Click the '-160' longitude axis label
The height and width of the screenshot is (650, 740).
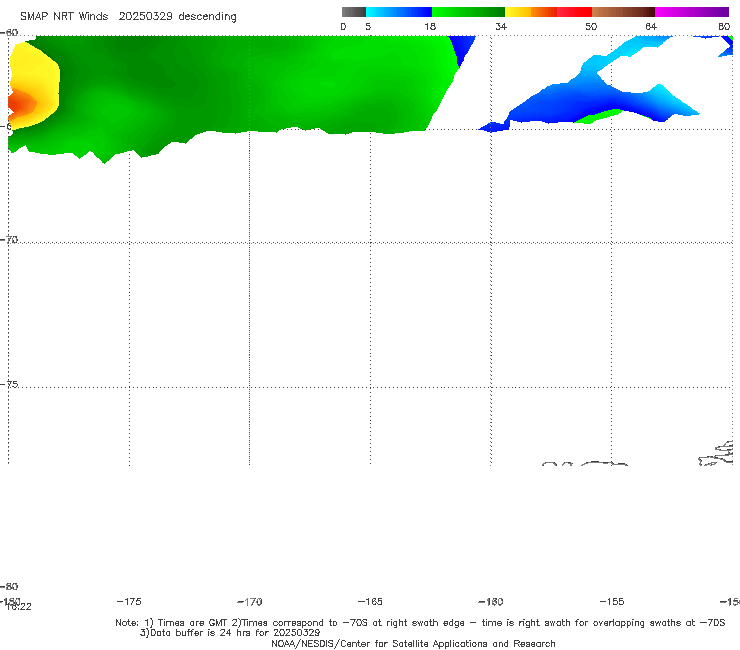[x=491, y=601]
